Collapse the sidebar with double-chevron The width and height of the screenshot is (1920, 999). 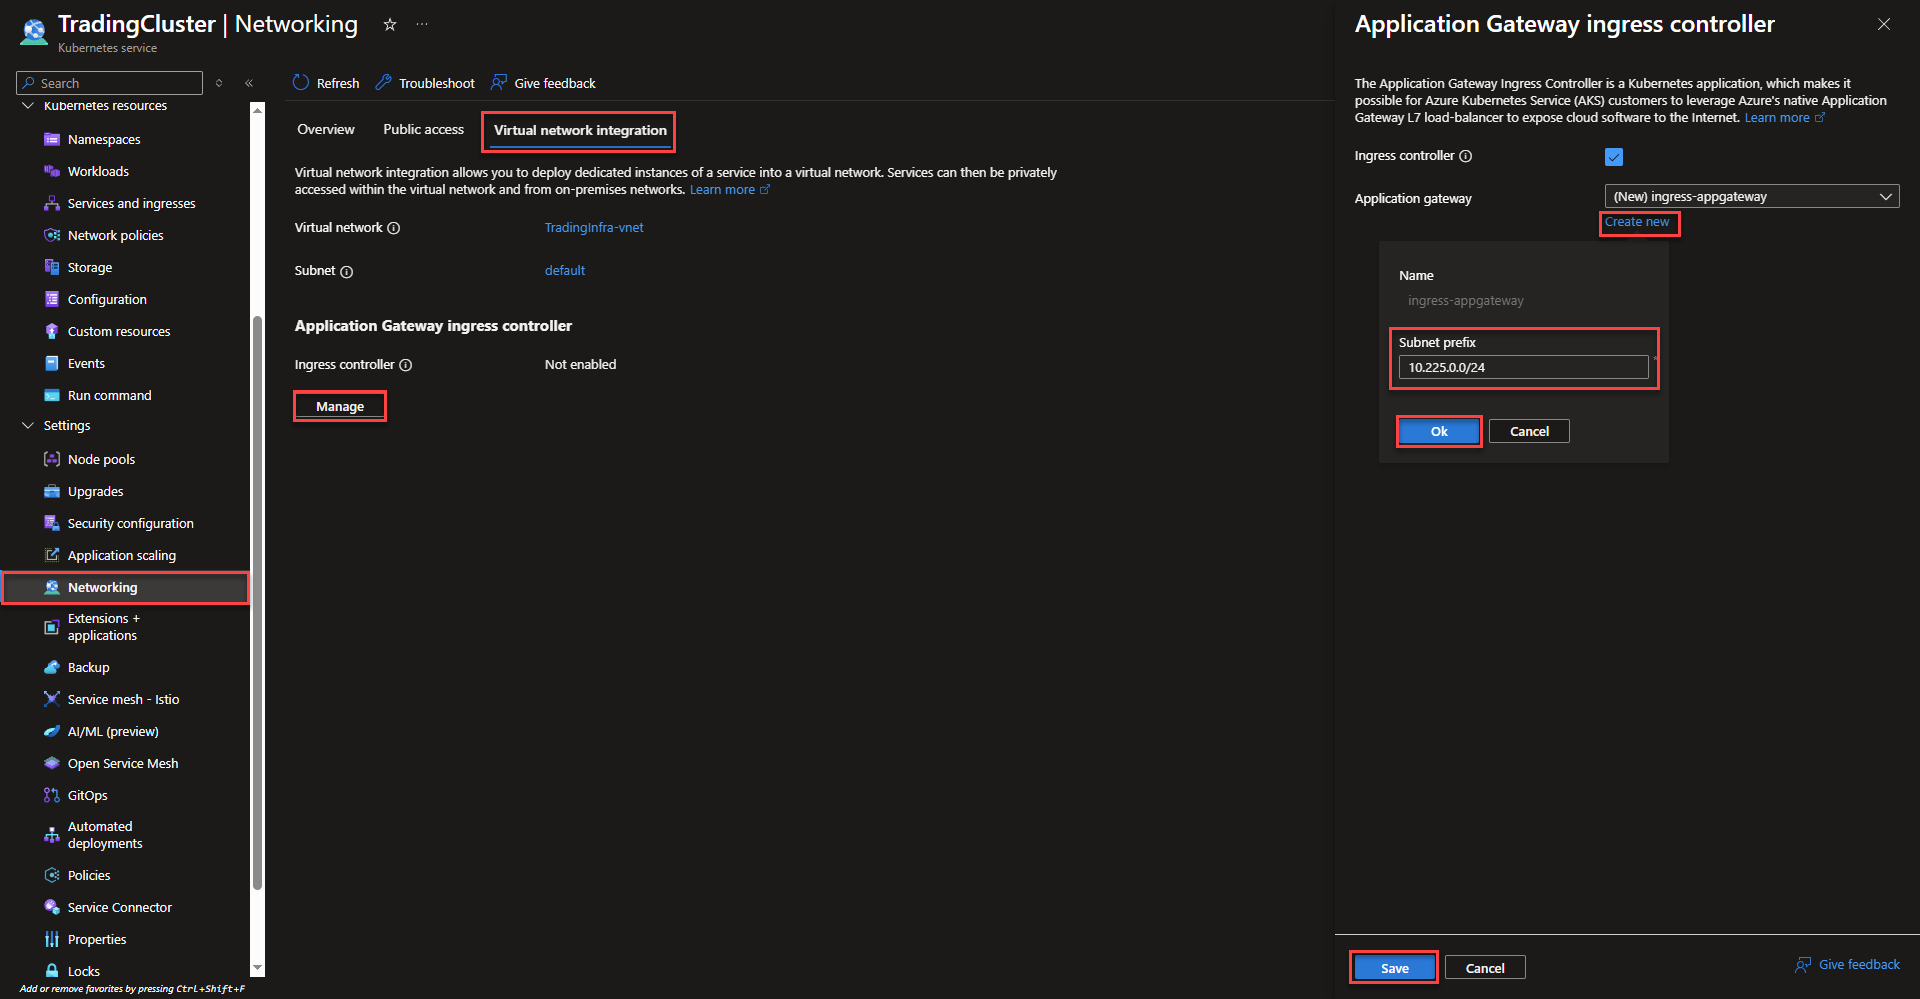pyautogui.click(x=249, y=83)
